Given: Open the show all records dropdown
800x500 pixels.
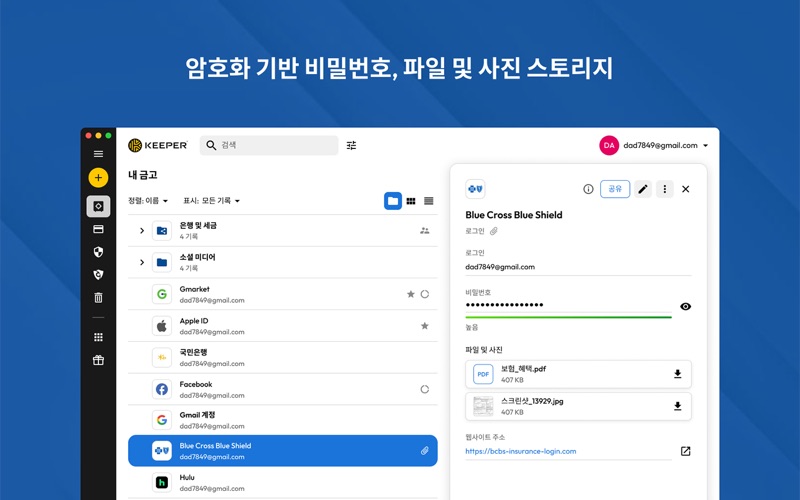Looking at the screenshot, I should [x=211, y=201].
